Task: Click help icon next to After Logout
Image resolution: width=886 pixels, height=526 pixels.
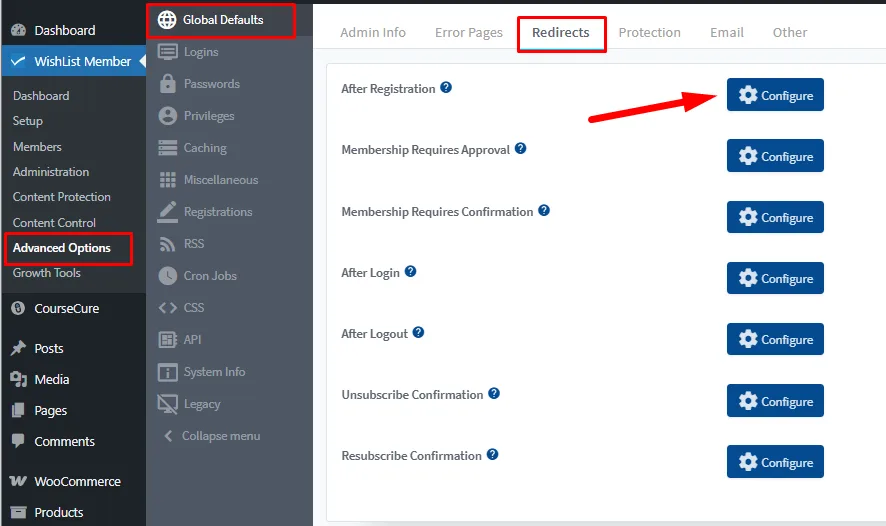Action: tap(418, 332)
